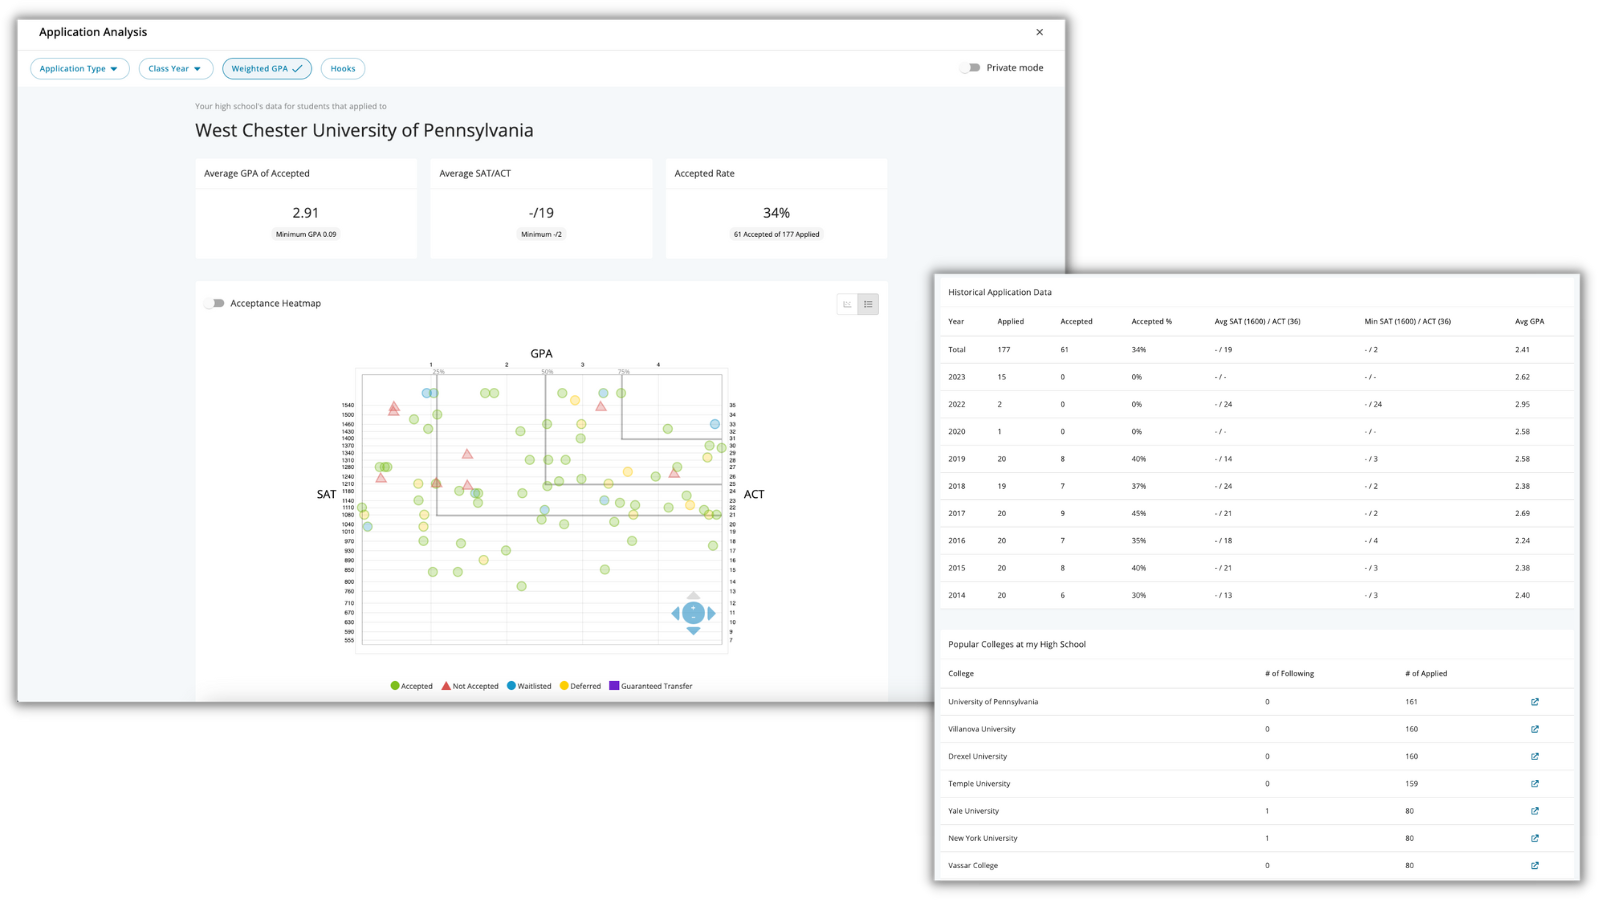Click Temple University college name
Image resolution: width=1600 pixels, height=900 pixels.
tap(979, 784)
